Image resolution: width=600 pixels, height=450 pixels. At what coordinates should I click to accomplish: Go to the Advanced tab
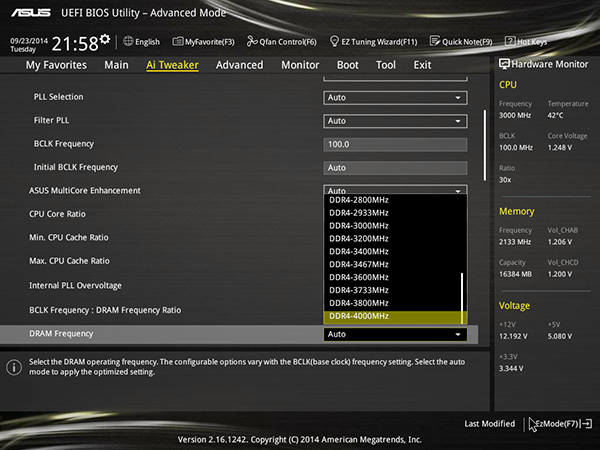(240, 65)
